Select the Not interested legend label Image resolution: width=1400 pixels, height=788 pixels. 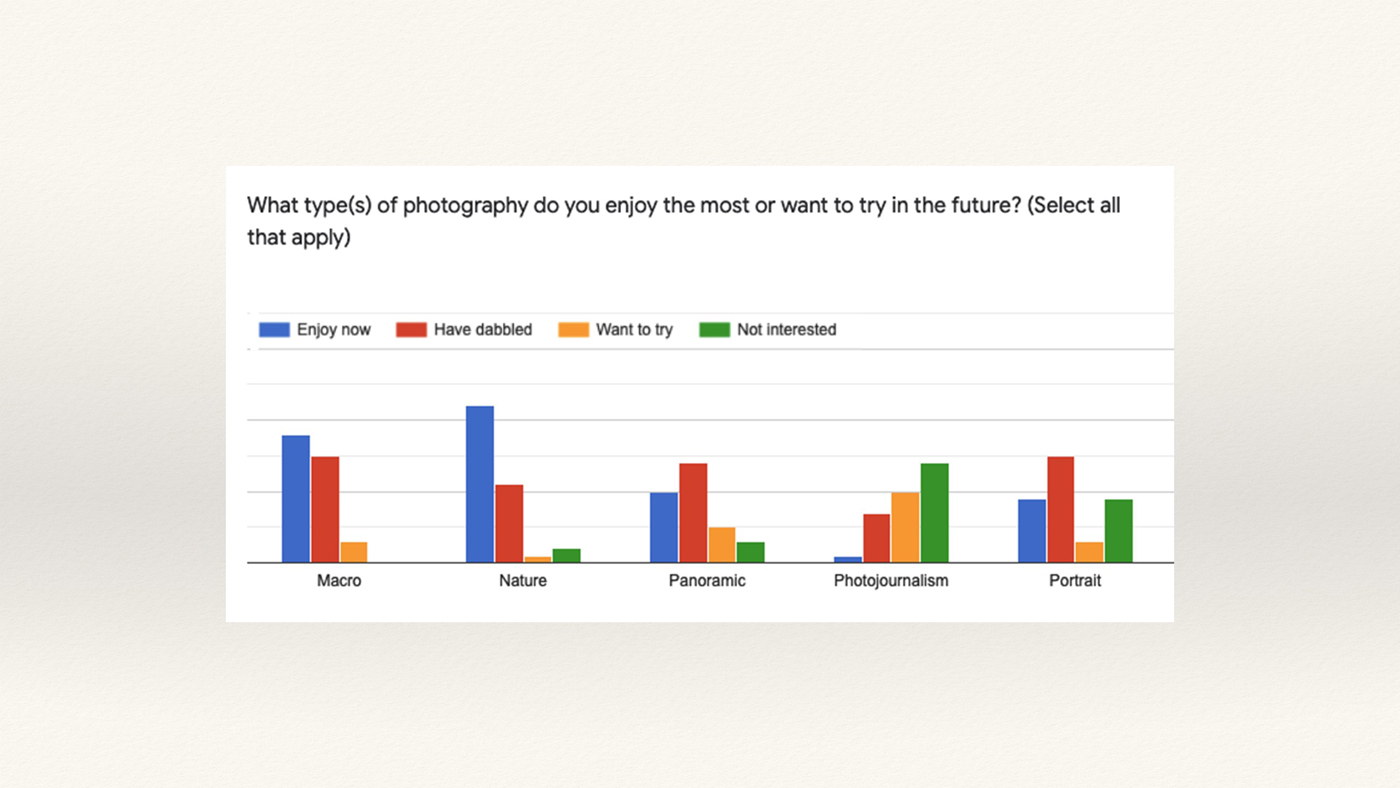(x=786, y=330)
